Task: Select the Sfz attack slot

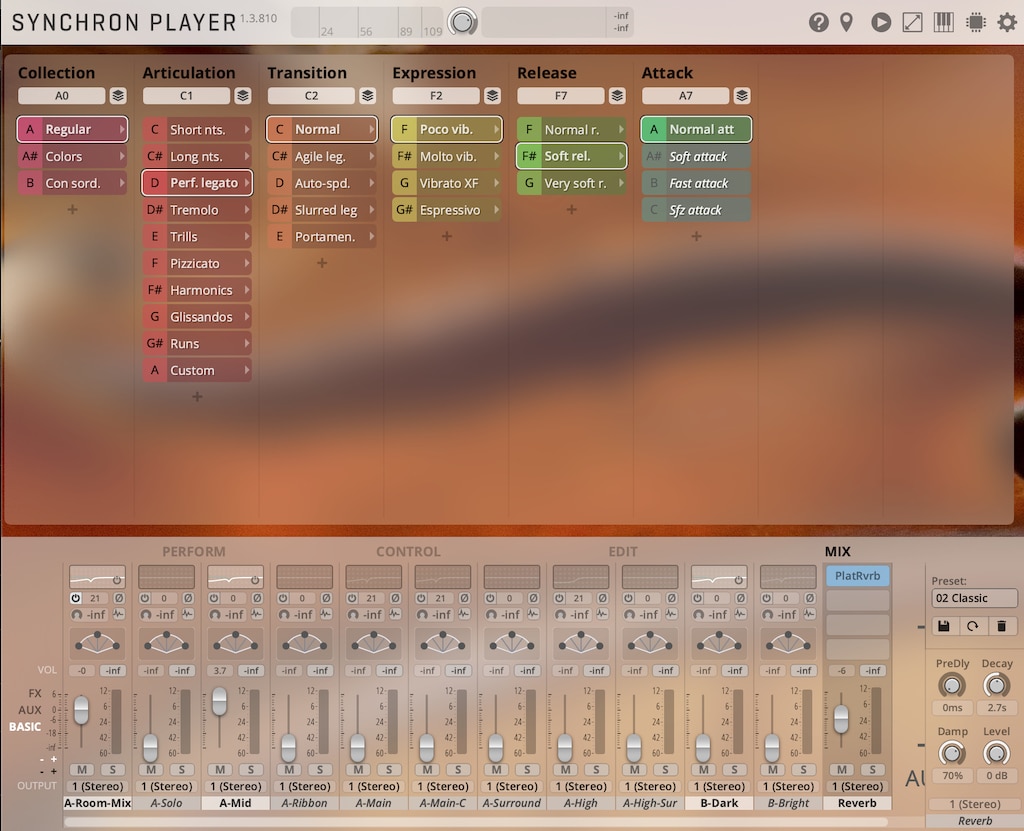Action: 696,210
